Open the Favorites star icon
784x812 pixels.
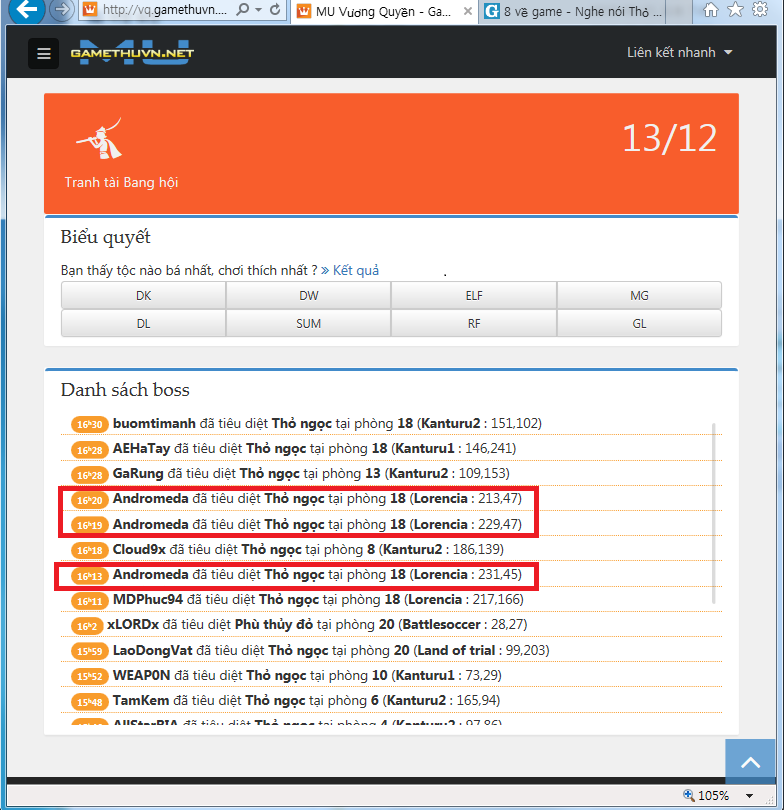tap(735, 11)
